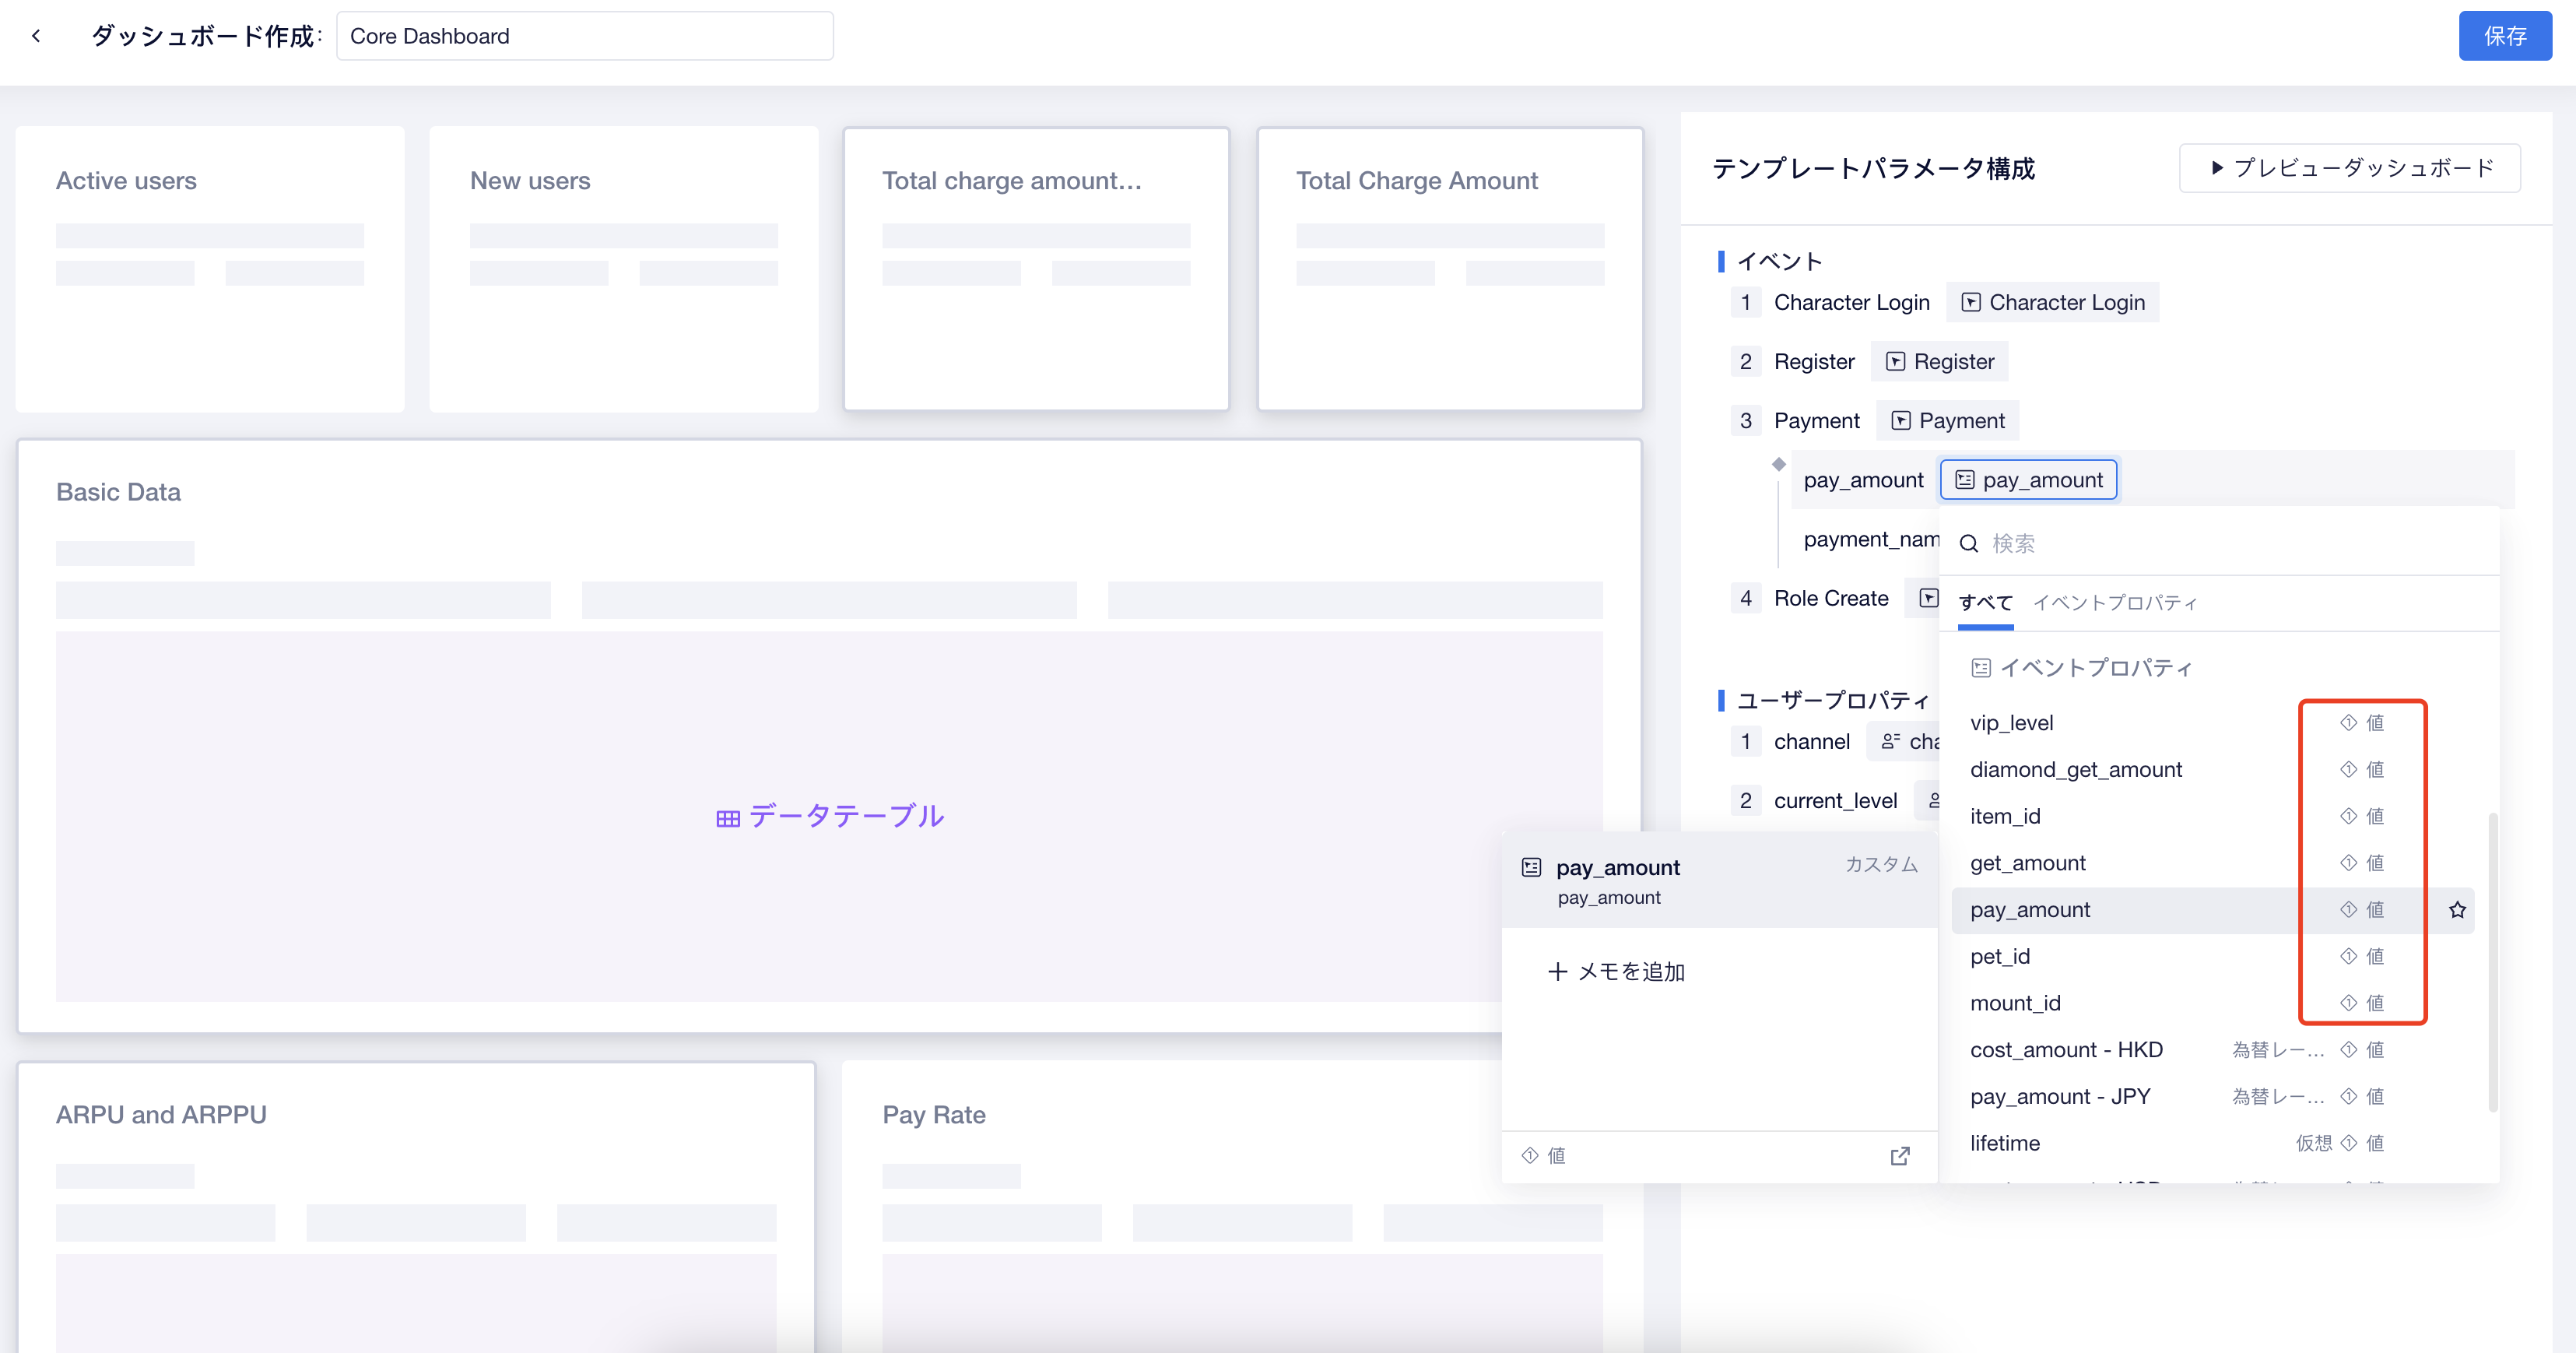This screenshot has height=1353, width=2576.
Task: Open the Character Login event selector
Action: click(x=2053, y=302)
